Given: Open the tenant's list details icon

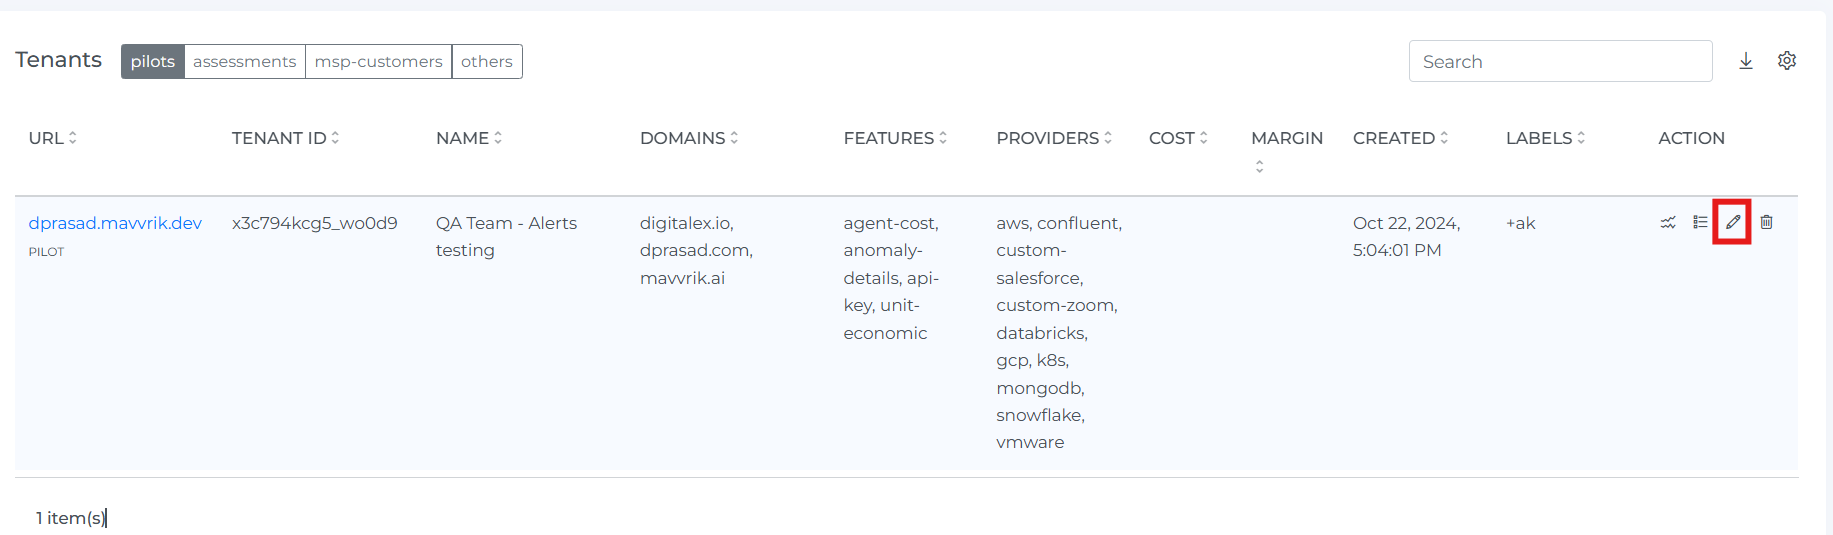Looking at the screenshot, I should point(1699,222).
